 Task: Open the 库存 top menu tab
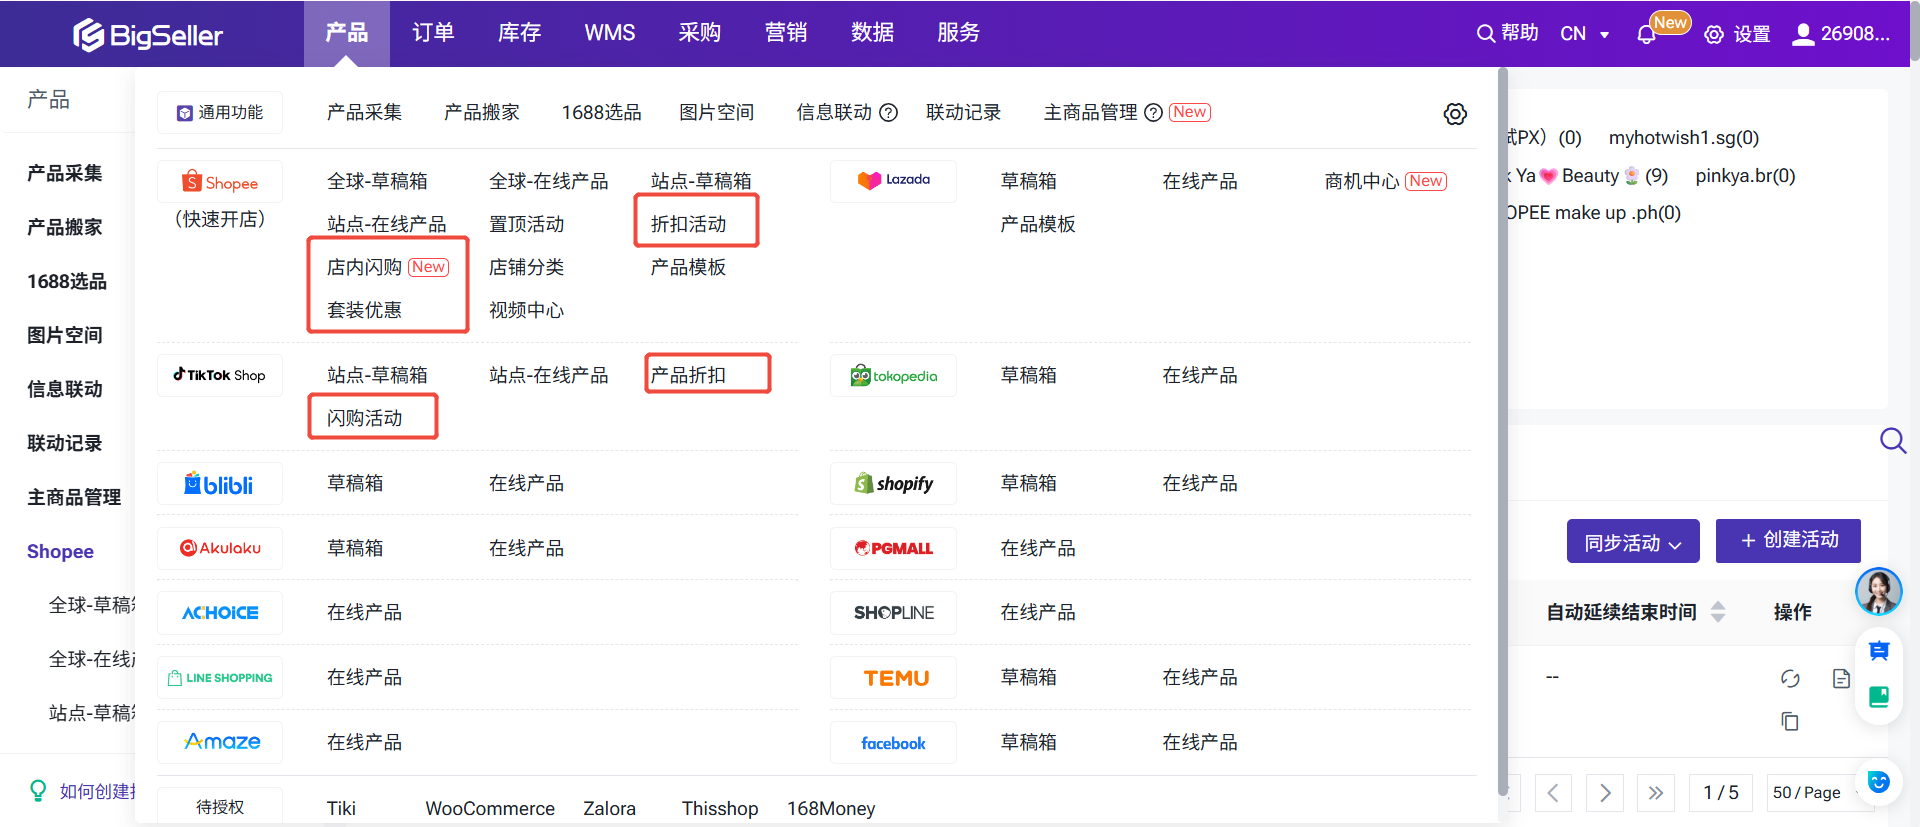click(519, 33)
